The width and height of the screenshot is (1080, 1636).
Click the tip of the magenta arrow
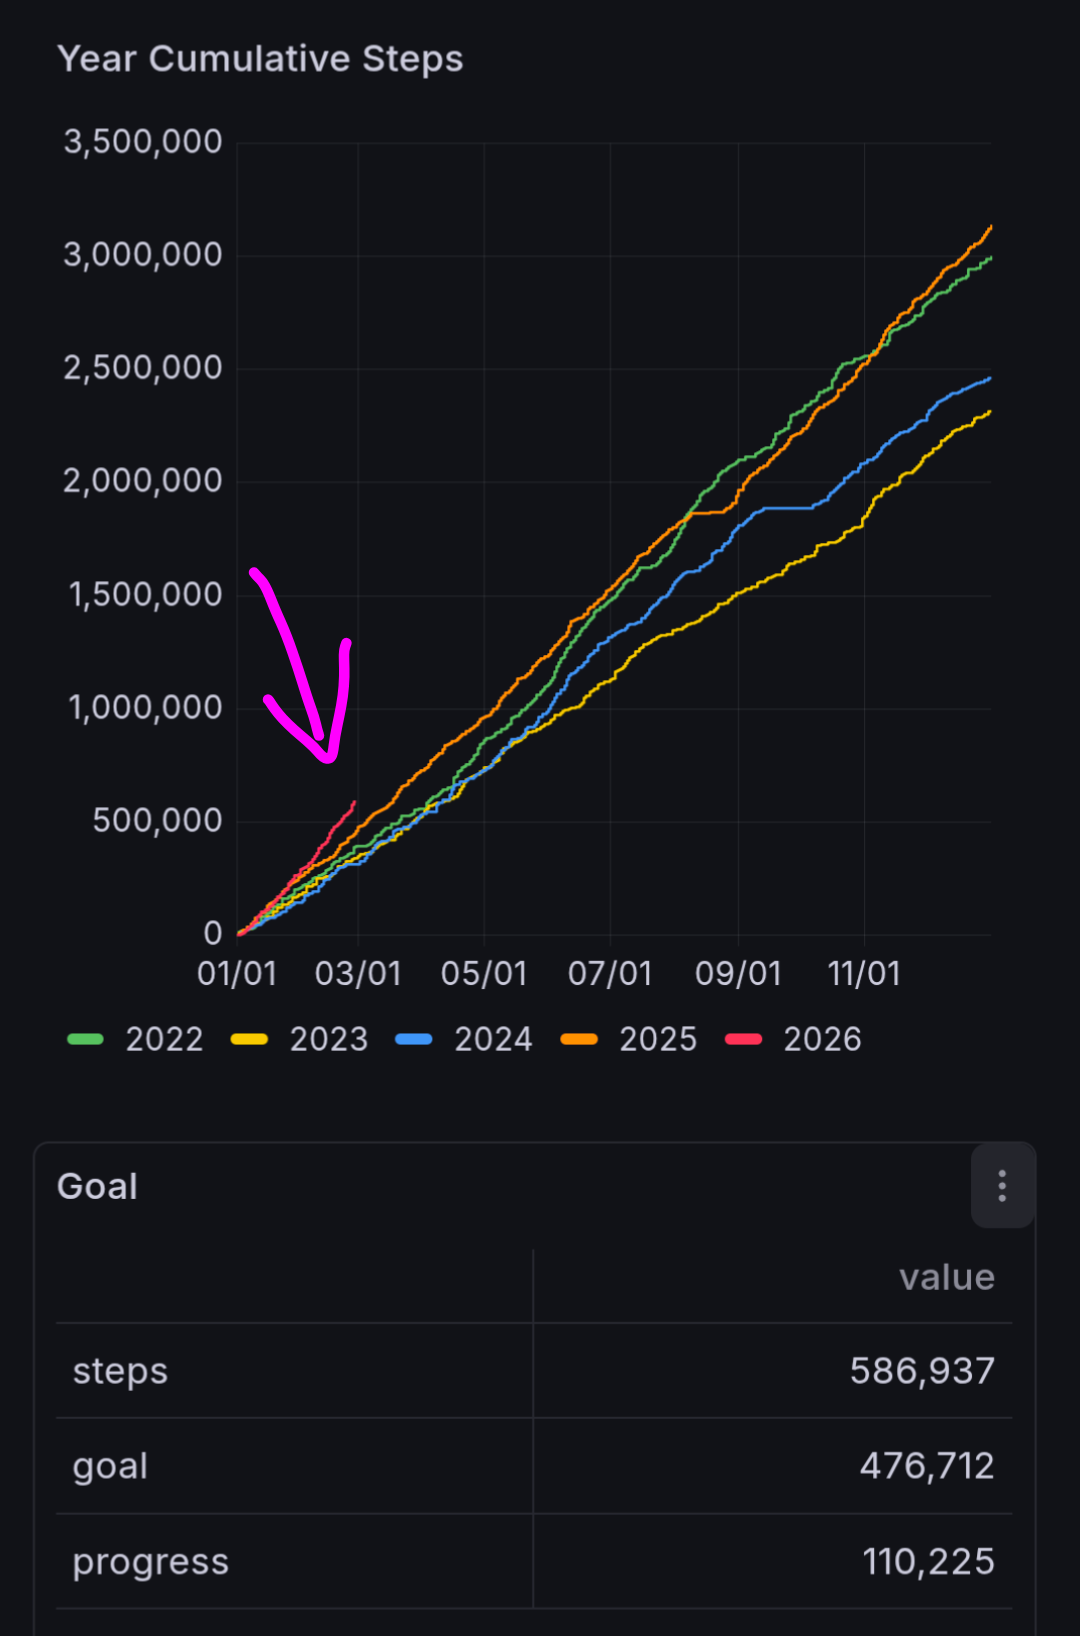[328, 760]
